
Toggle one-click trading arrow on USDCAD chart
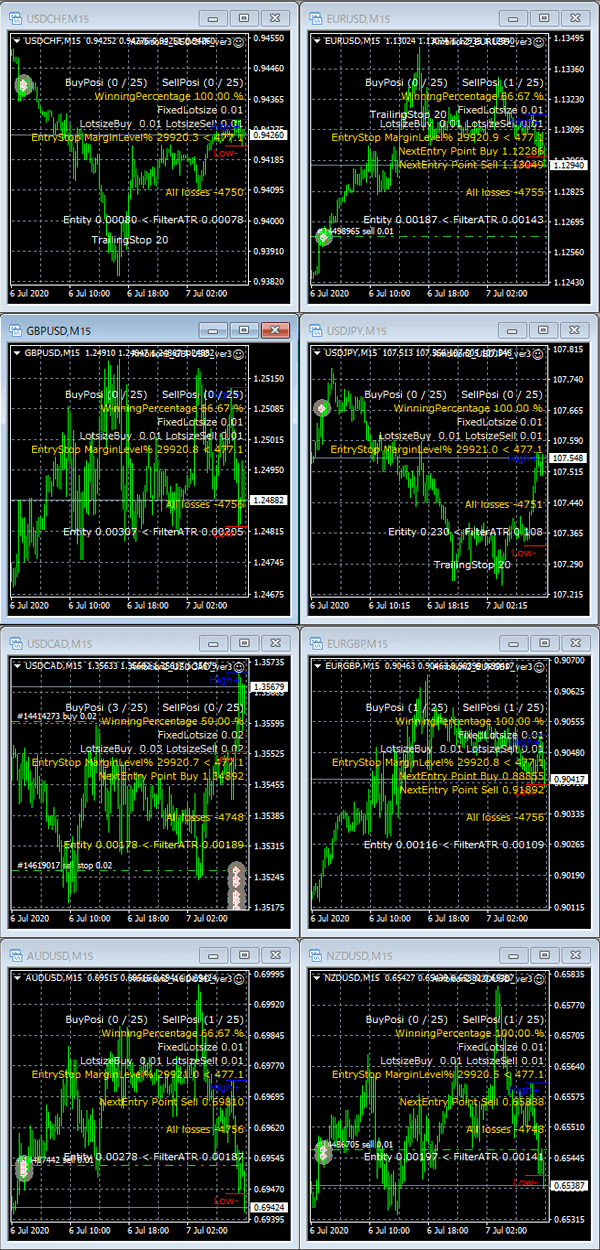tap(17, 666)
